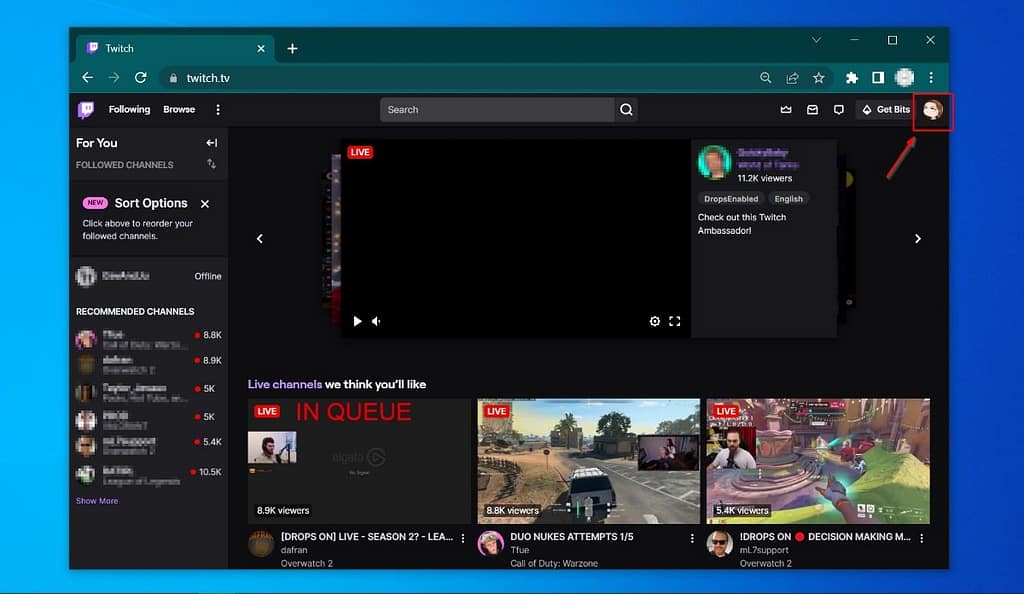The image size is (1024, 594).
Task: Open recommended channel with 5.4K viewers
Action: pyautogui.click(x=149, y=446)
